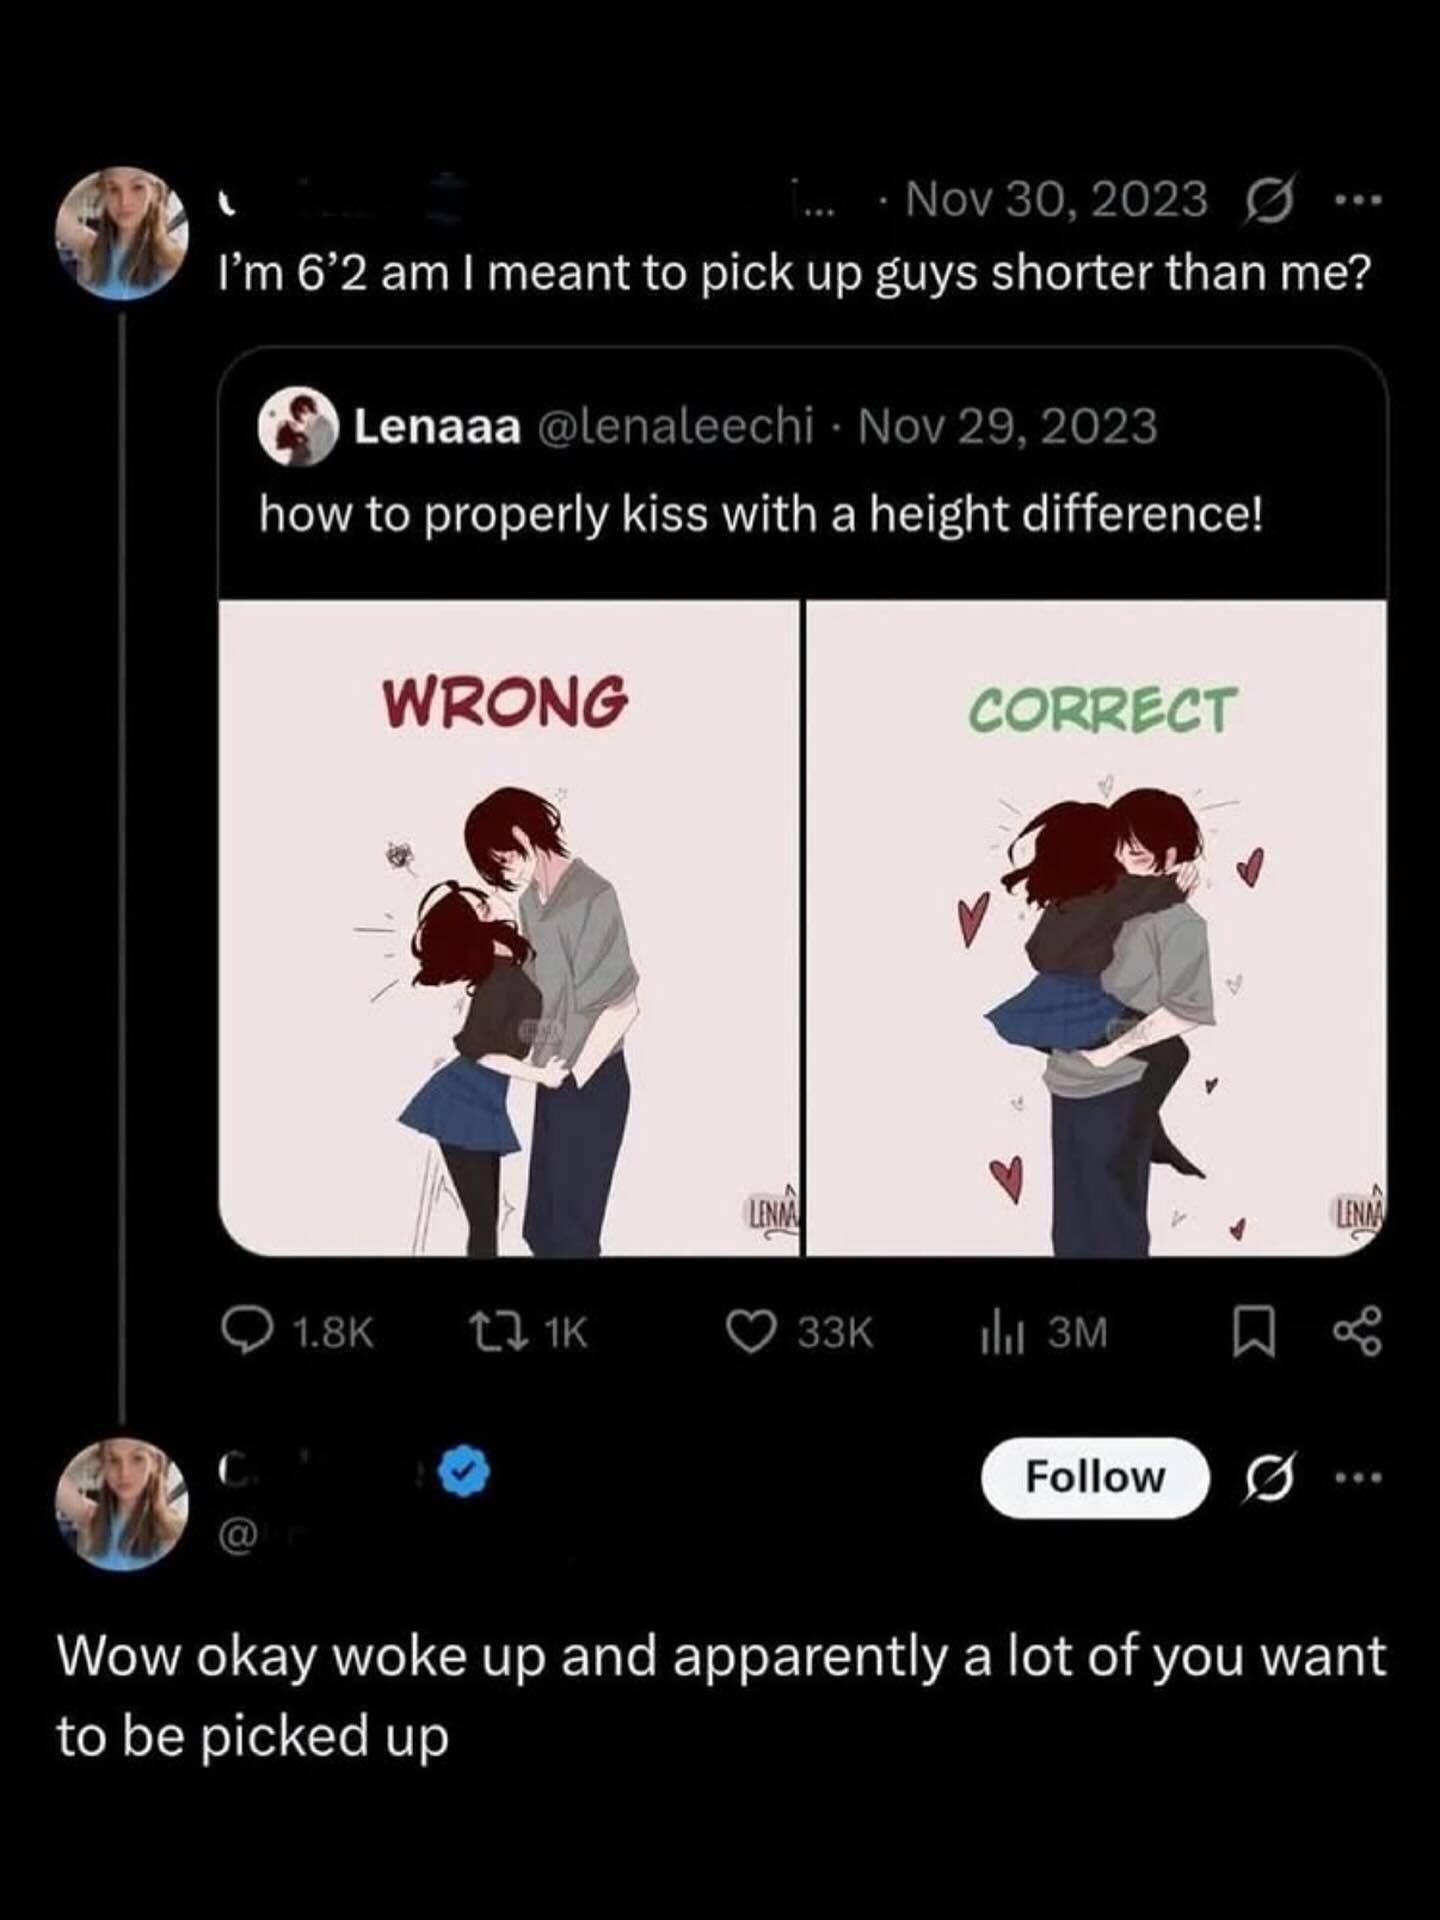Click the blue verified badge on reply
Viewport: 1440px width, 1920px height.
[x=465, y=1473]
